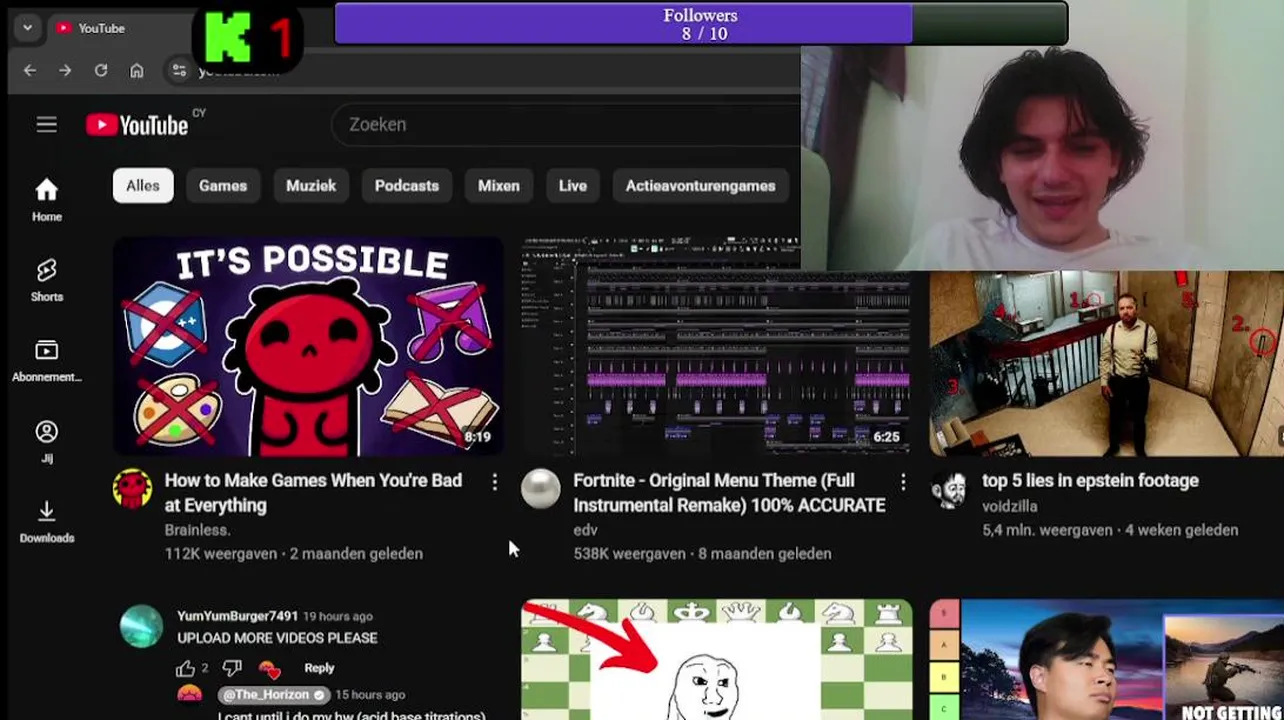Screen dimensions: 1284x720
Task: Open the tier list video thumbnail
Action: point(1106,660)
